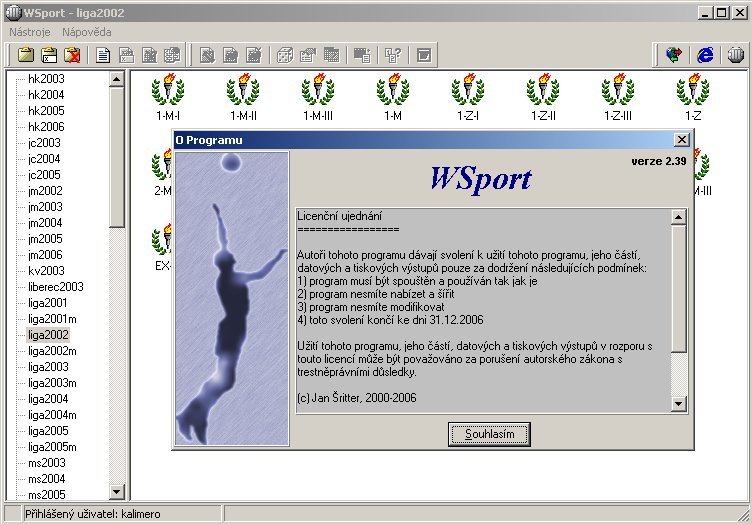Select liga2002m in the tree
The width and height of the screenshot is (752, 524).
(x=52, y=351)
